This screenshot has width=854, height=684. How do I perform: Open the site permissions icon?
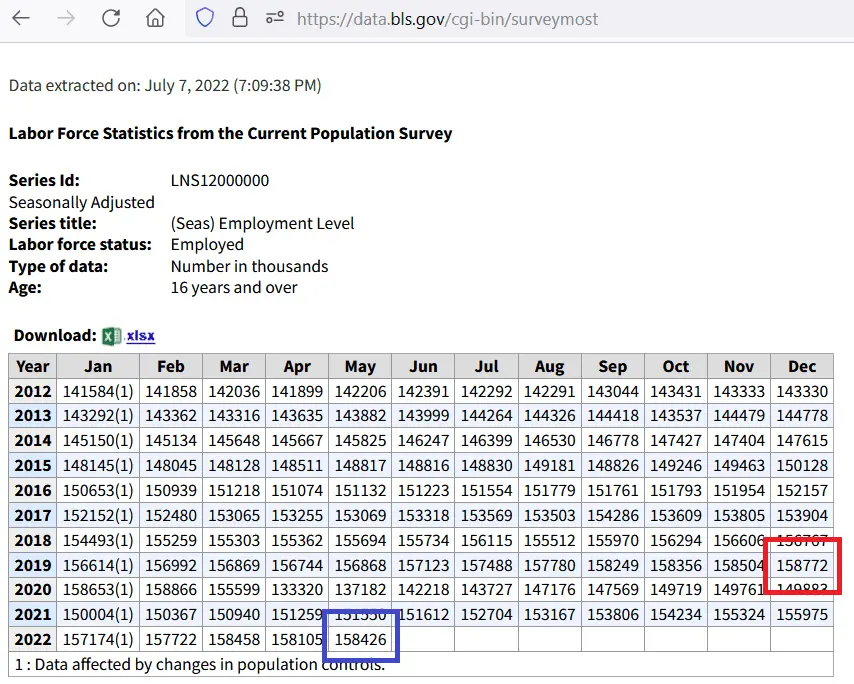274,18
